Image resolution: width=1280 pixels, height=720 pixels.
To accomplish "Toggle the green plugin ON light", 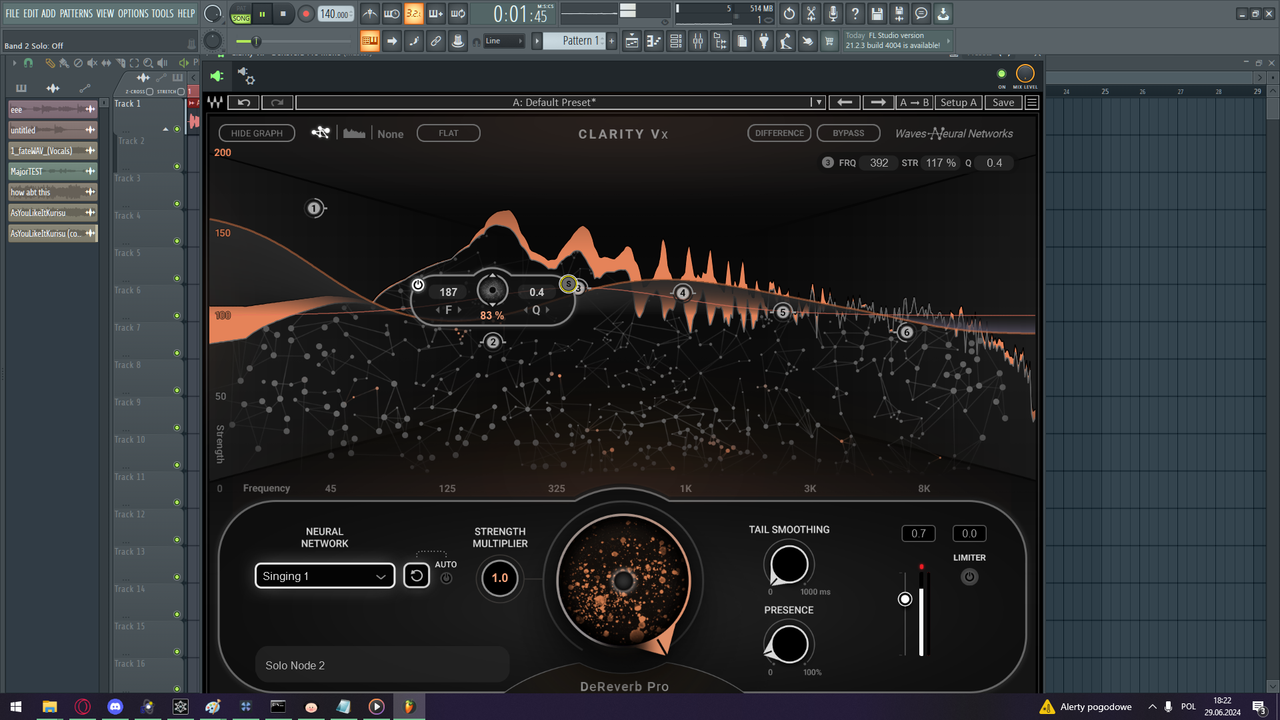I will 1002,74.
